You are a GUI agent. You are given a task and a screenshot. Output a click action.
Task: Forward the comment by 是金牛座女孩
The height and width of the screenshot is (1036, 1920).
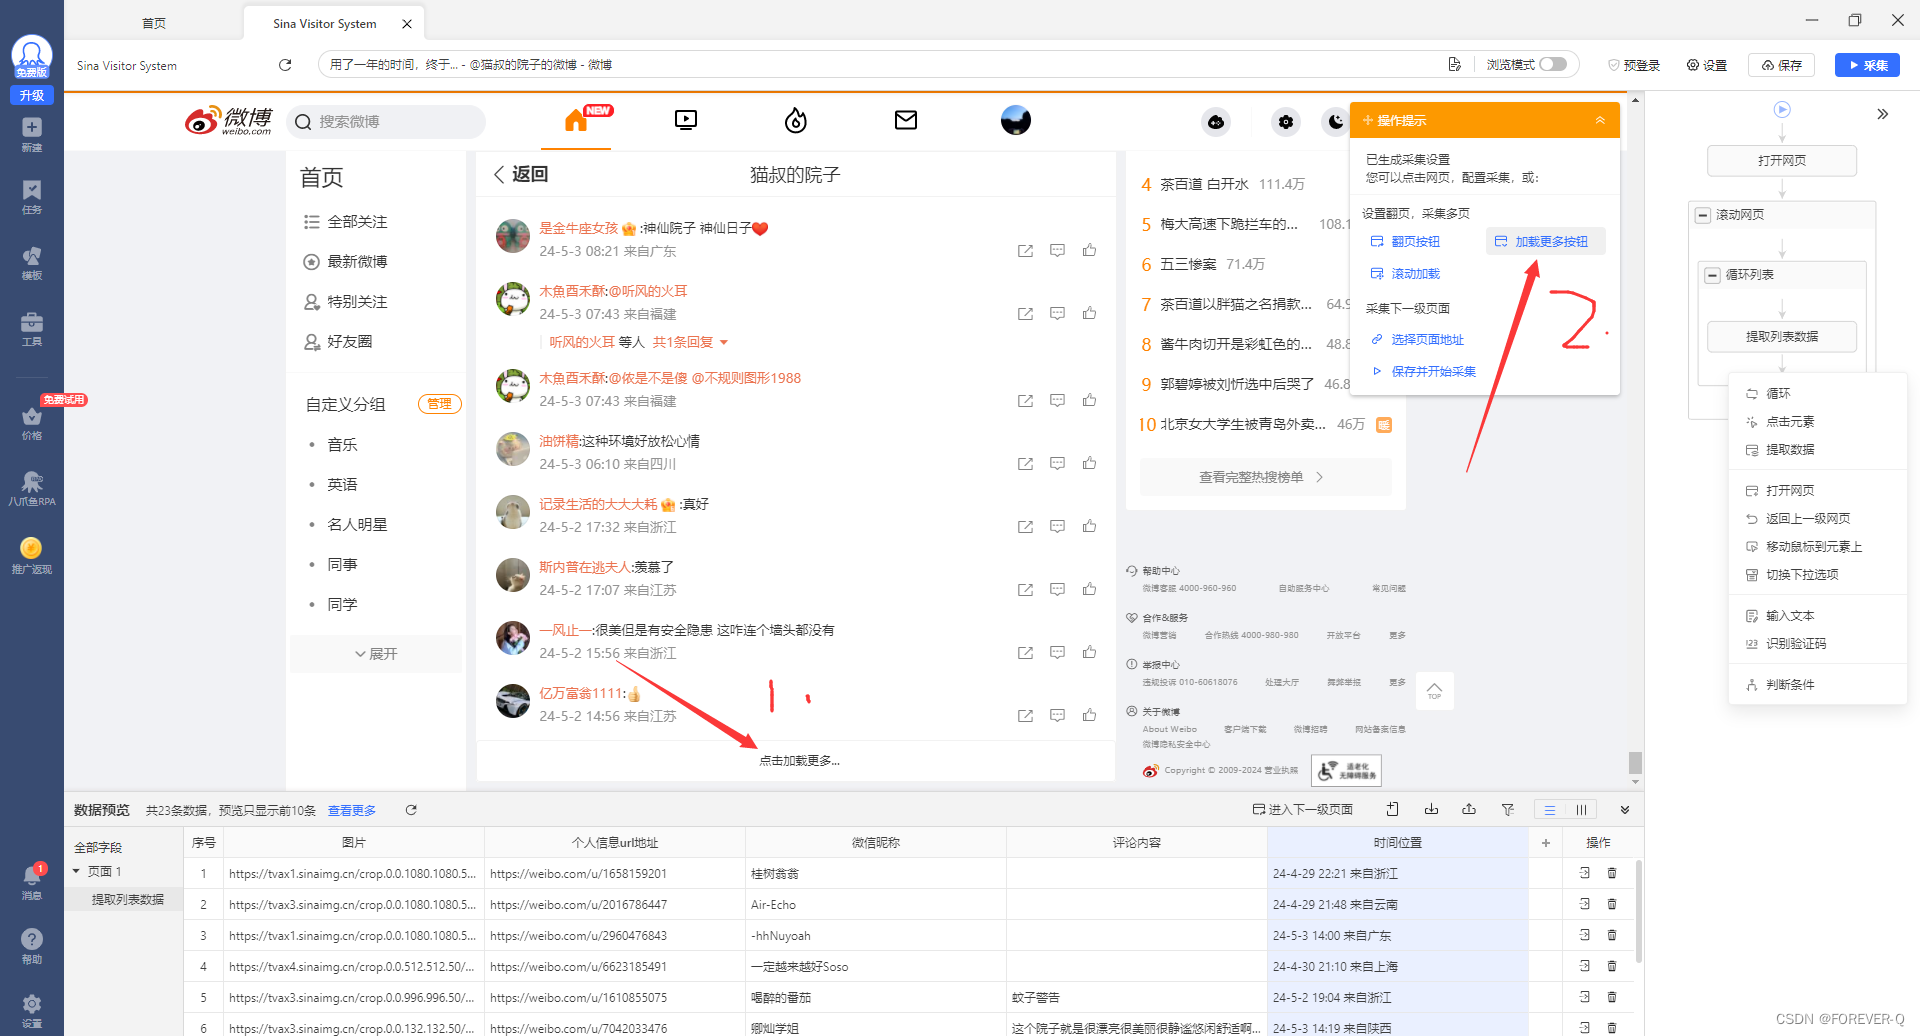(x=1025, y=251)
